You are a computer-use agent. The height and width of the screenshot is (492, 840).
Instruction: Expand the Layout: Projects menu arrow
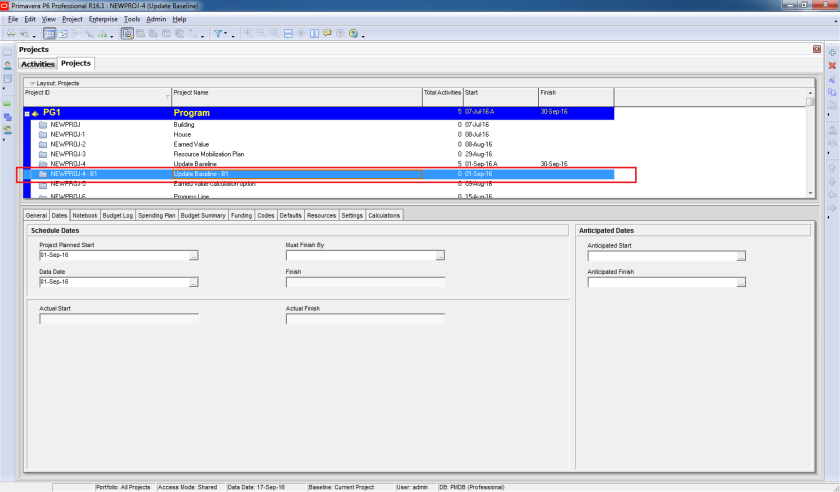click(32, 83)
